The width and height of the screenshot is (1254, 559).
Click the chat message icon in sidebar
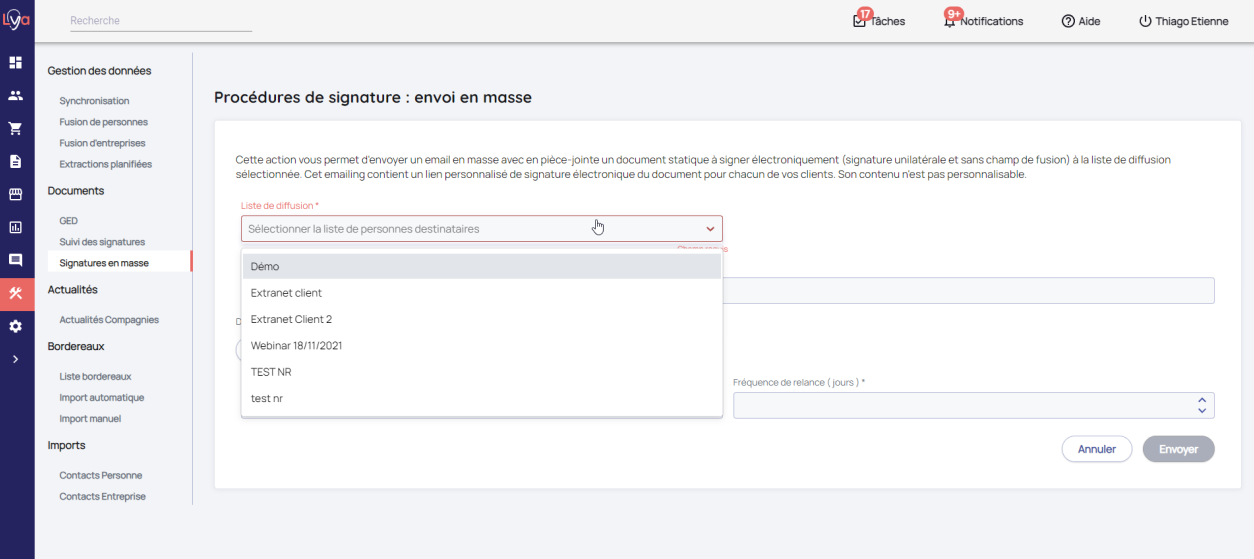[16, 260]
